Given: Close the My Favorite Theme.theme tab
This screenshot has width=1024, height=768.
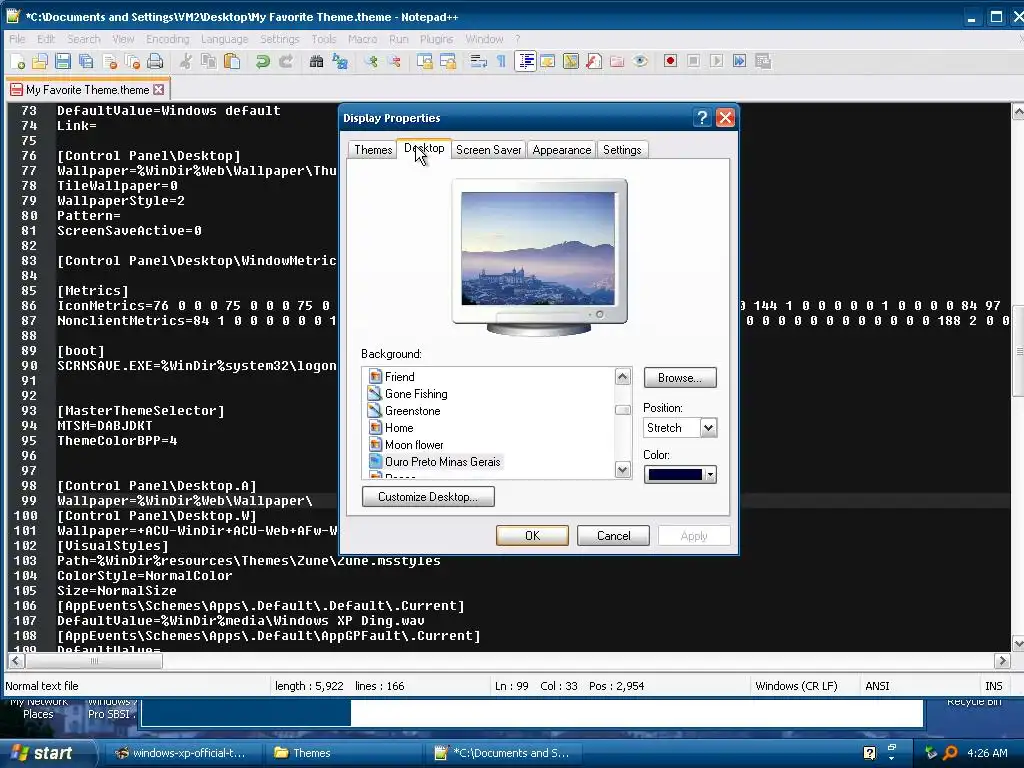Looking at the screenshot, I should pyautogui.click(x=159, y=89).
